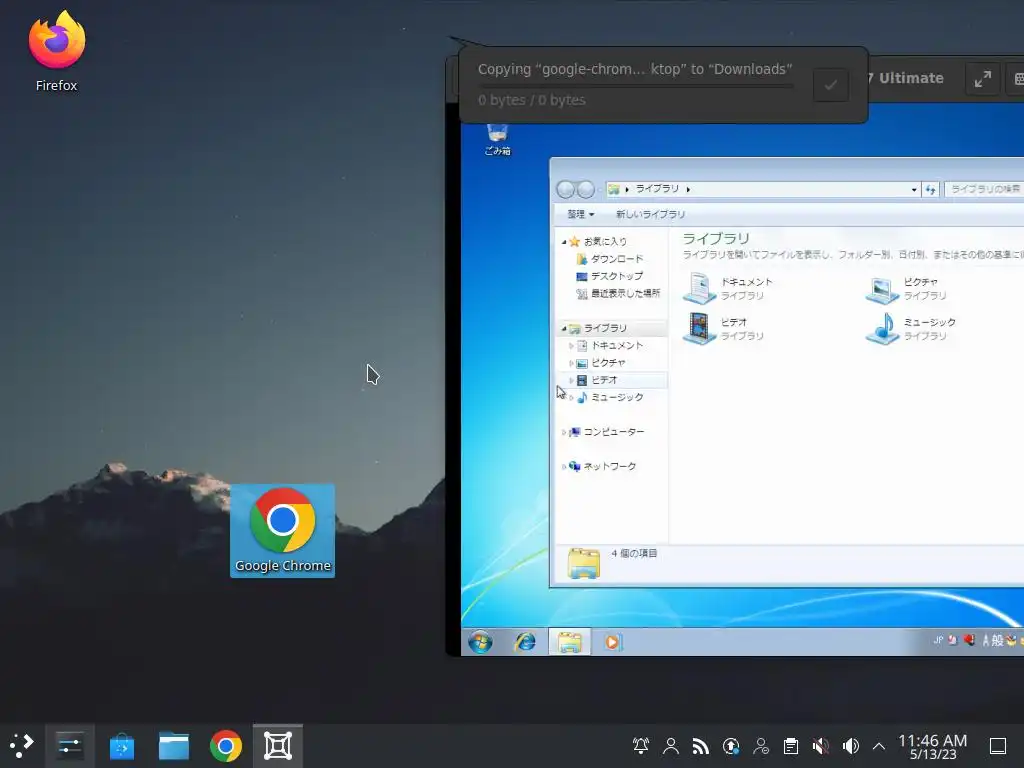
Task: Launch Google Chrome from the taskbar
Action: click(226, 746)
